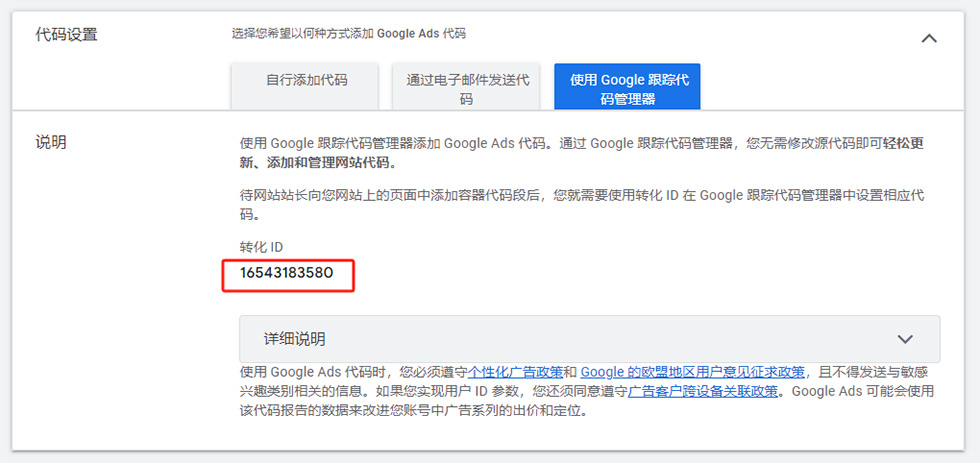Click the bold text 添加和管理网站代码
The image size is (980, 463).
[x=330, y=162]
